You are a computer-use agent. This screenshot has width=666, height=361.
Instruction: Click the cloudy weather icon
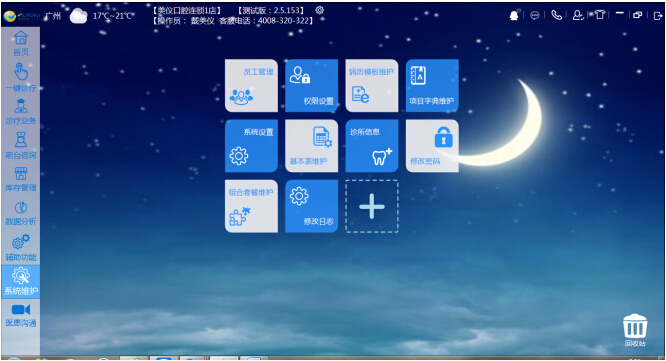coord(79,17)
